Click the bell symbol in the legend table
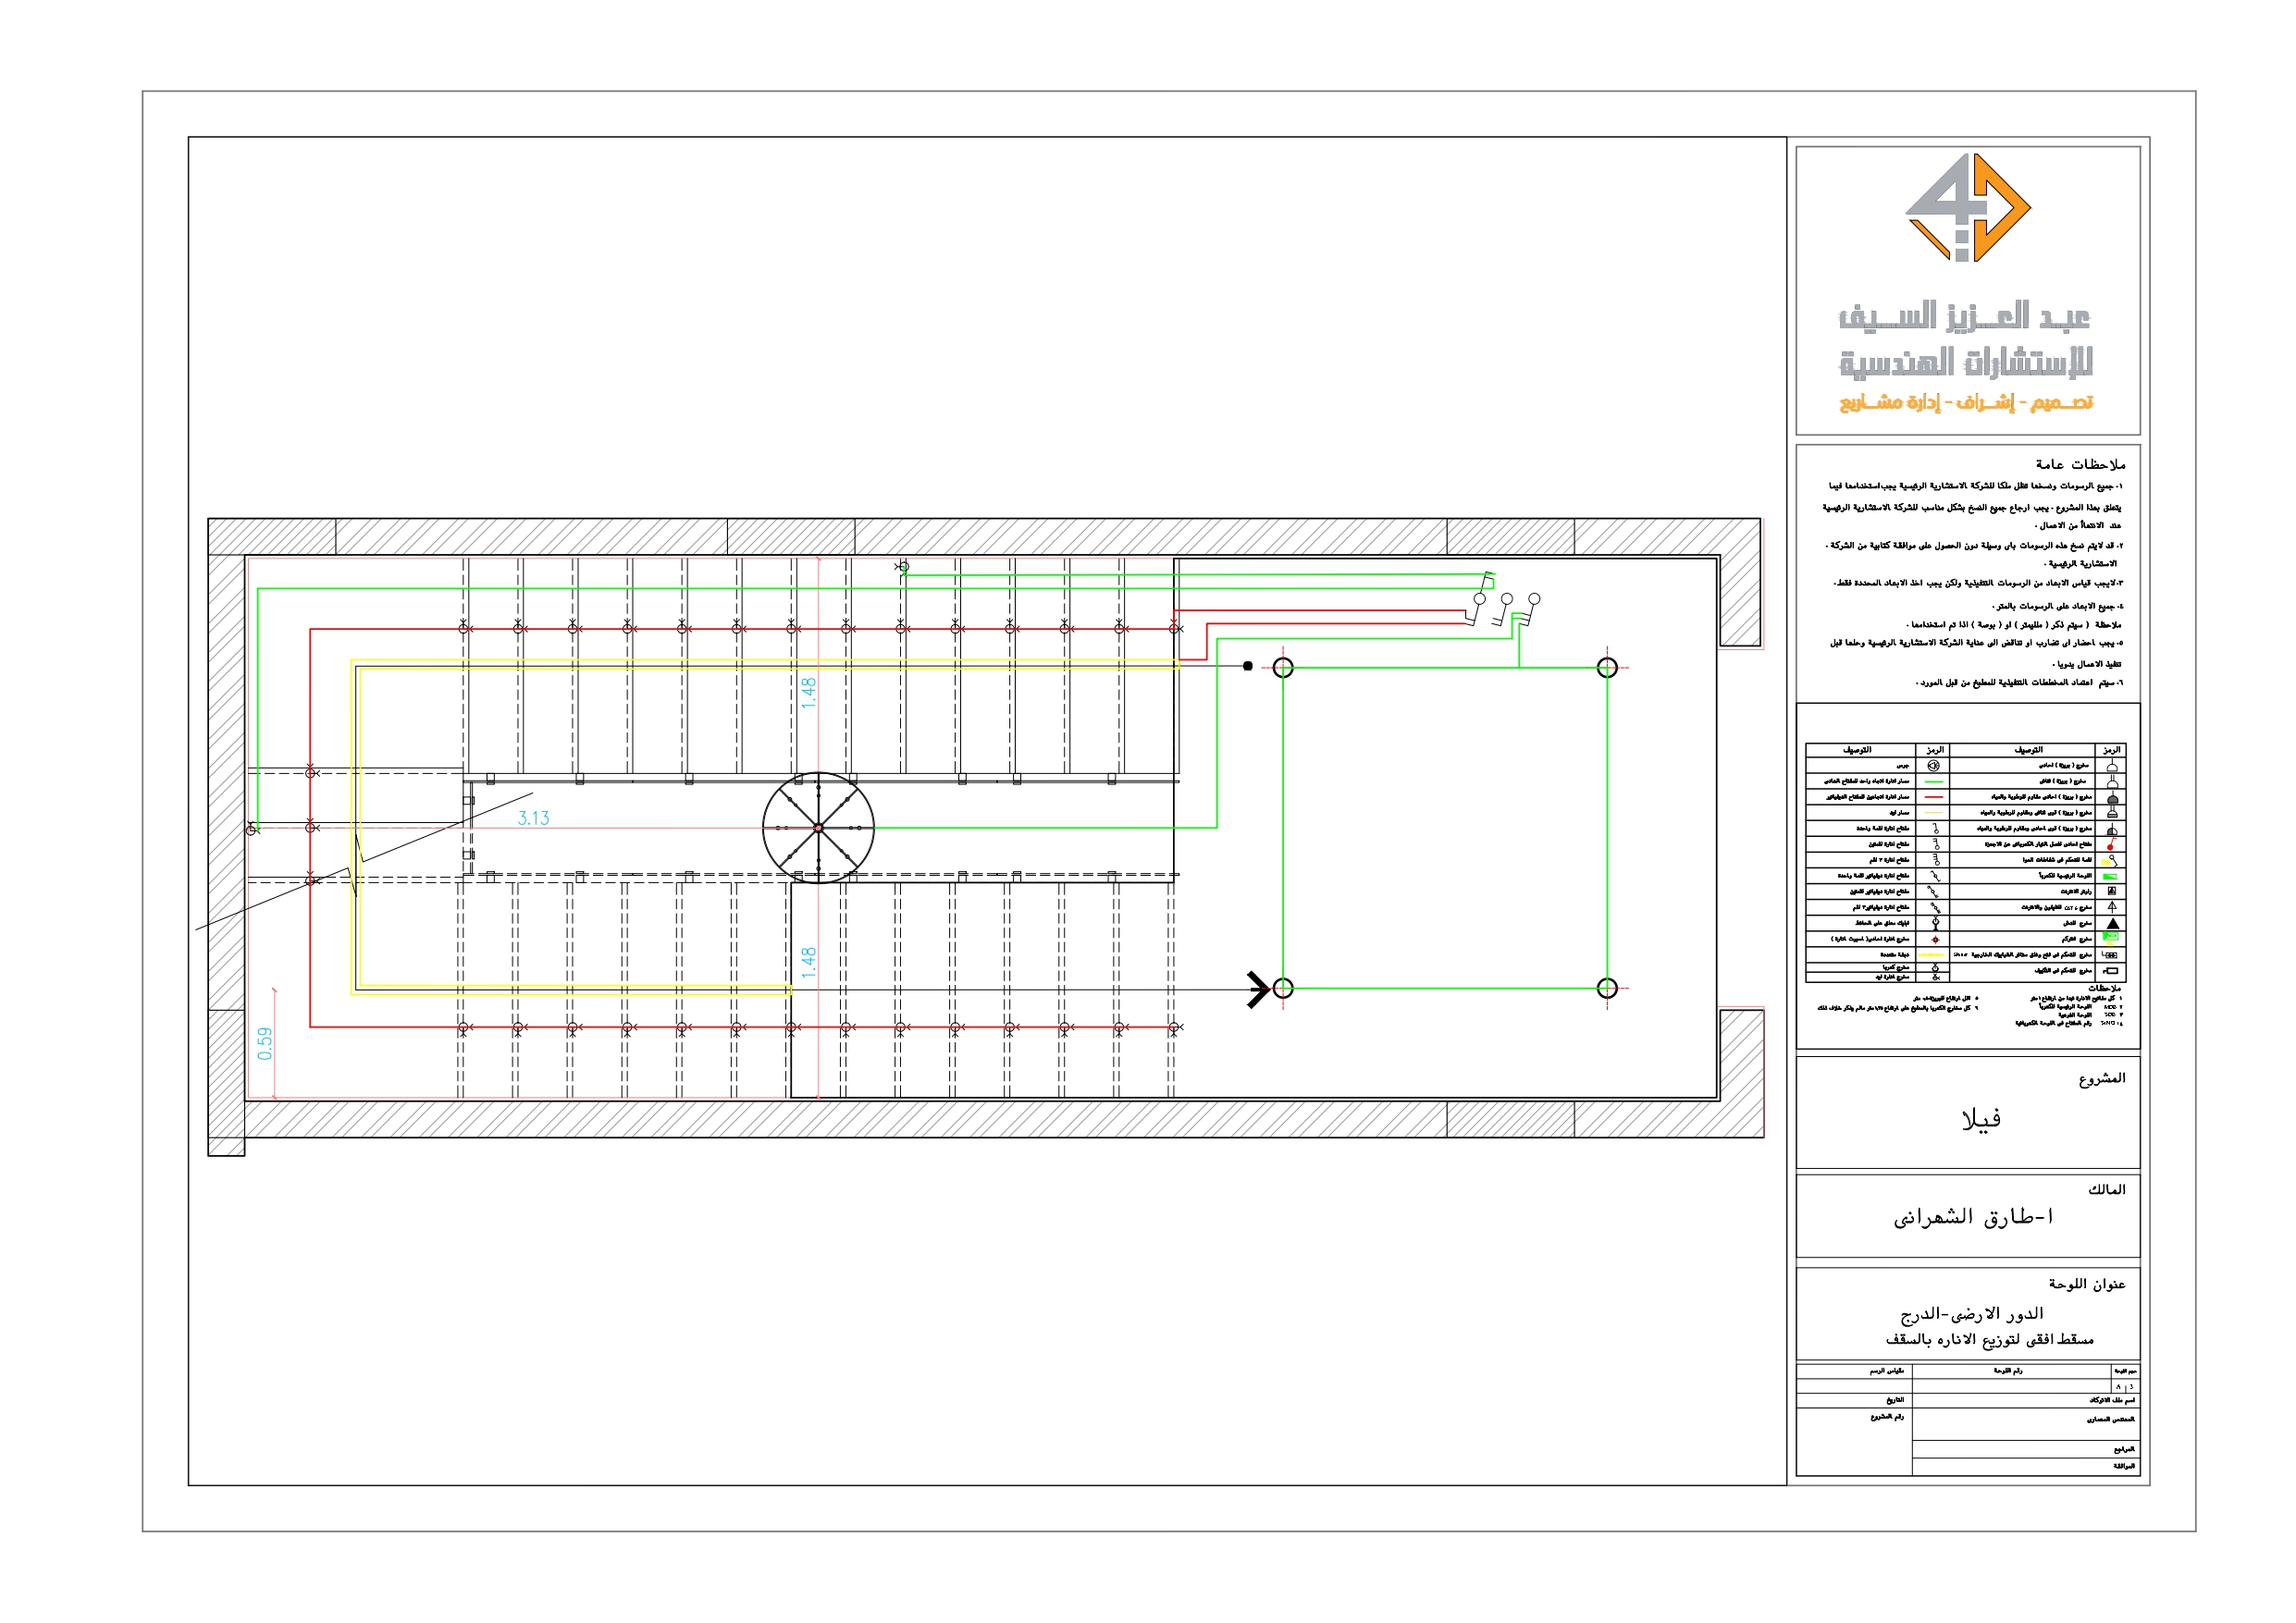Image resolution: width=2296 pixels, height=1623 pixels. click(1934, 766)
